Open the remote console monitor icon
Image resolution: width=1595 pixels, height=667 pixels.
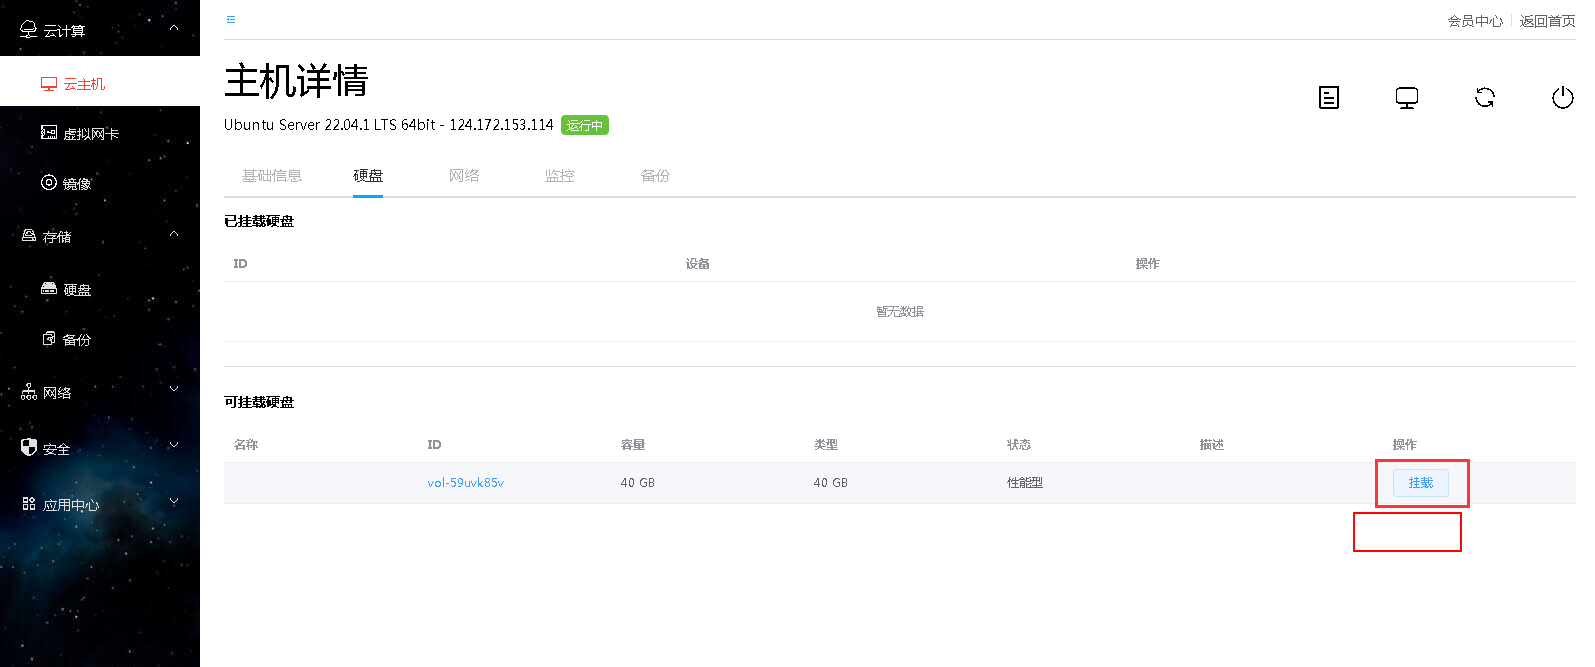click(x=1406, y=97)
